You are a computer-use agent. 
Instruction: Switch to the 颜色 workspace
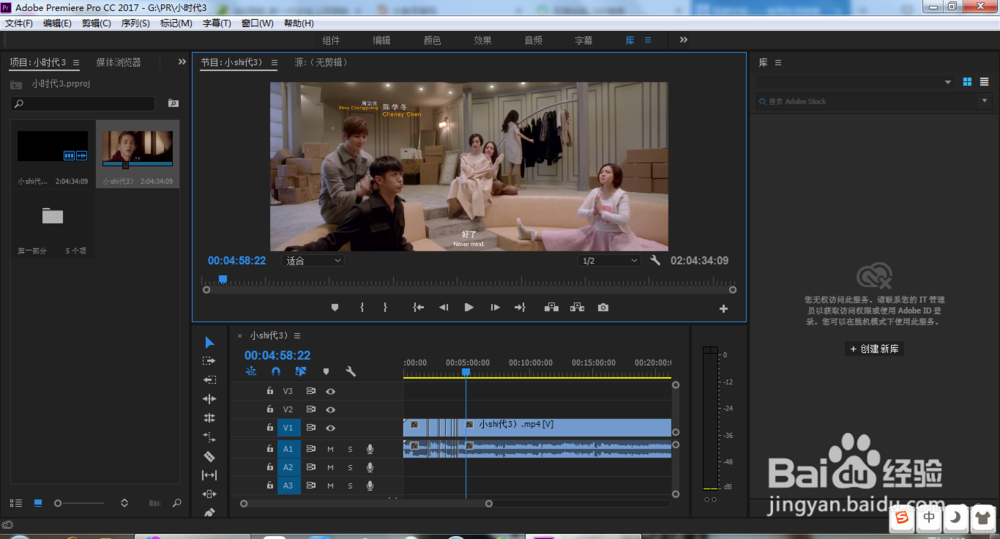[432, 40]
